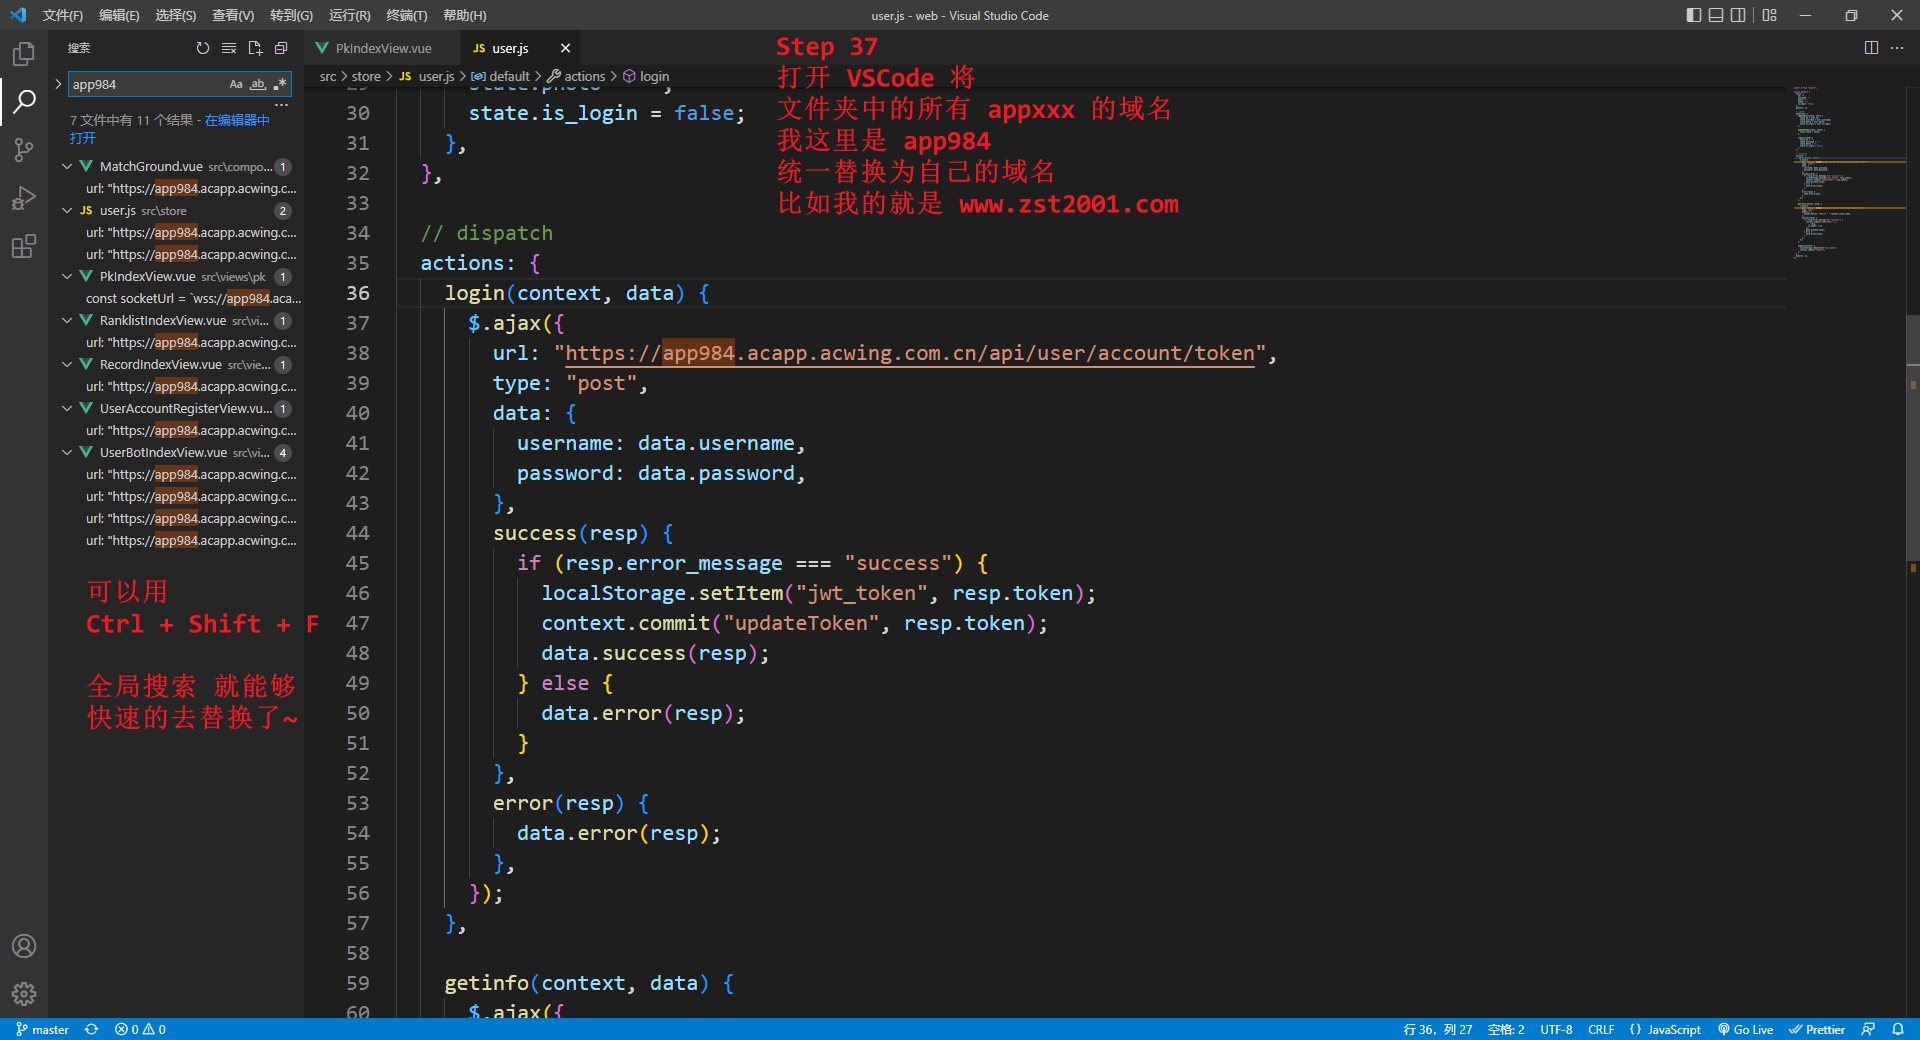This screenshot has width=1920, height=1040.
Task: Toggle the bottom panel visibility
Action: click(x=1716, y=15)
